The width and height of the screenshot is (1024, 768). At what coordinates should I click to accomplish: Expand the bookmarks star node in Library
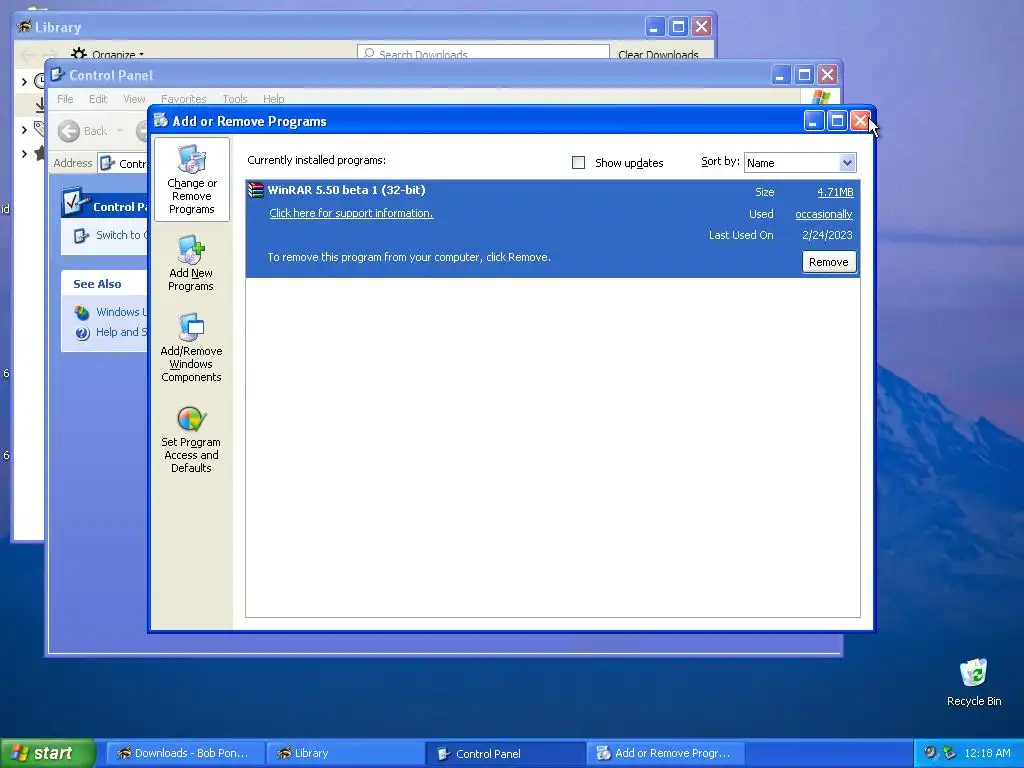[24, 154]
